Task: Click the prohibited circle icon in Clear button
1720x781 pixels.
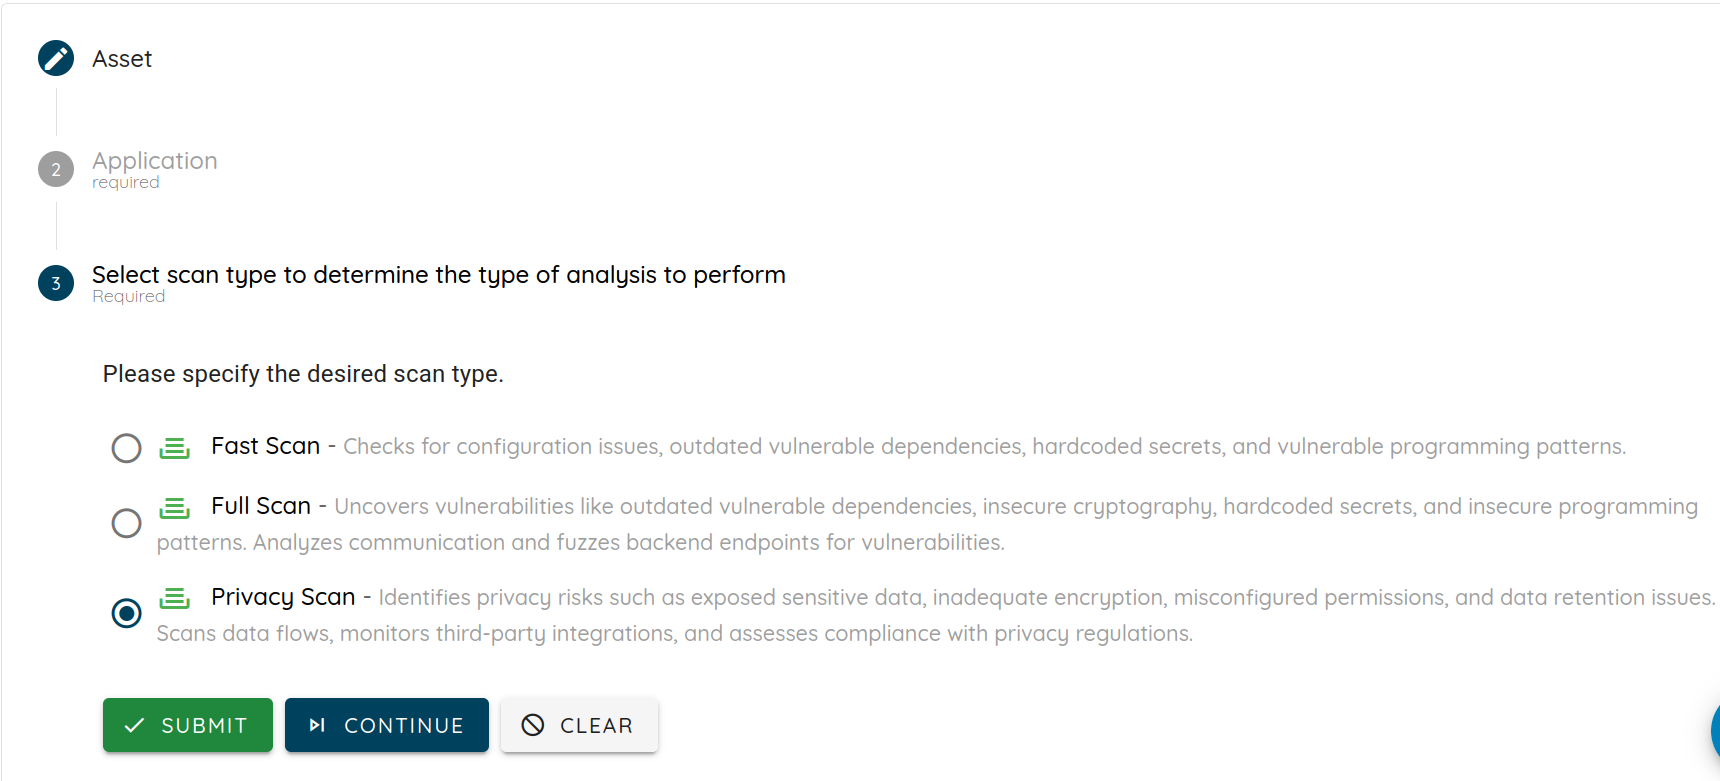Action: (533, 725)
